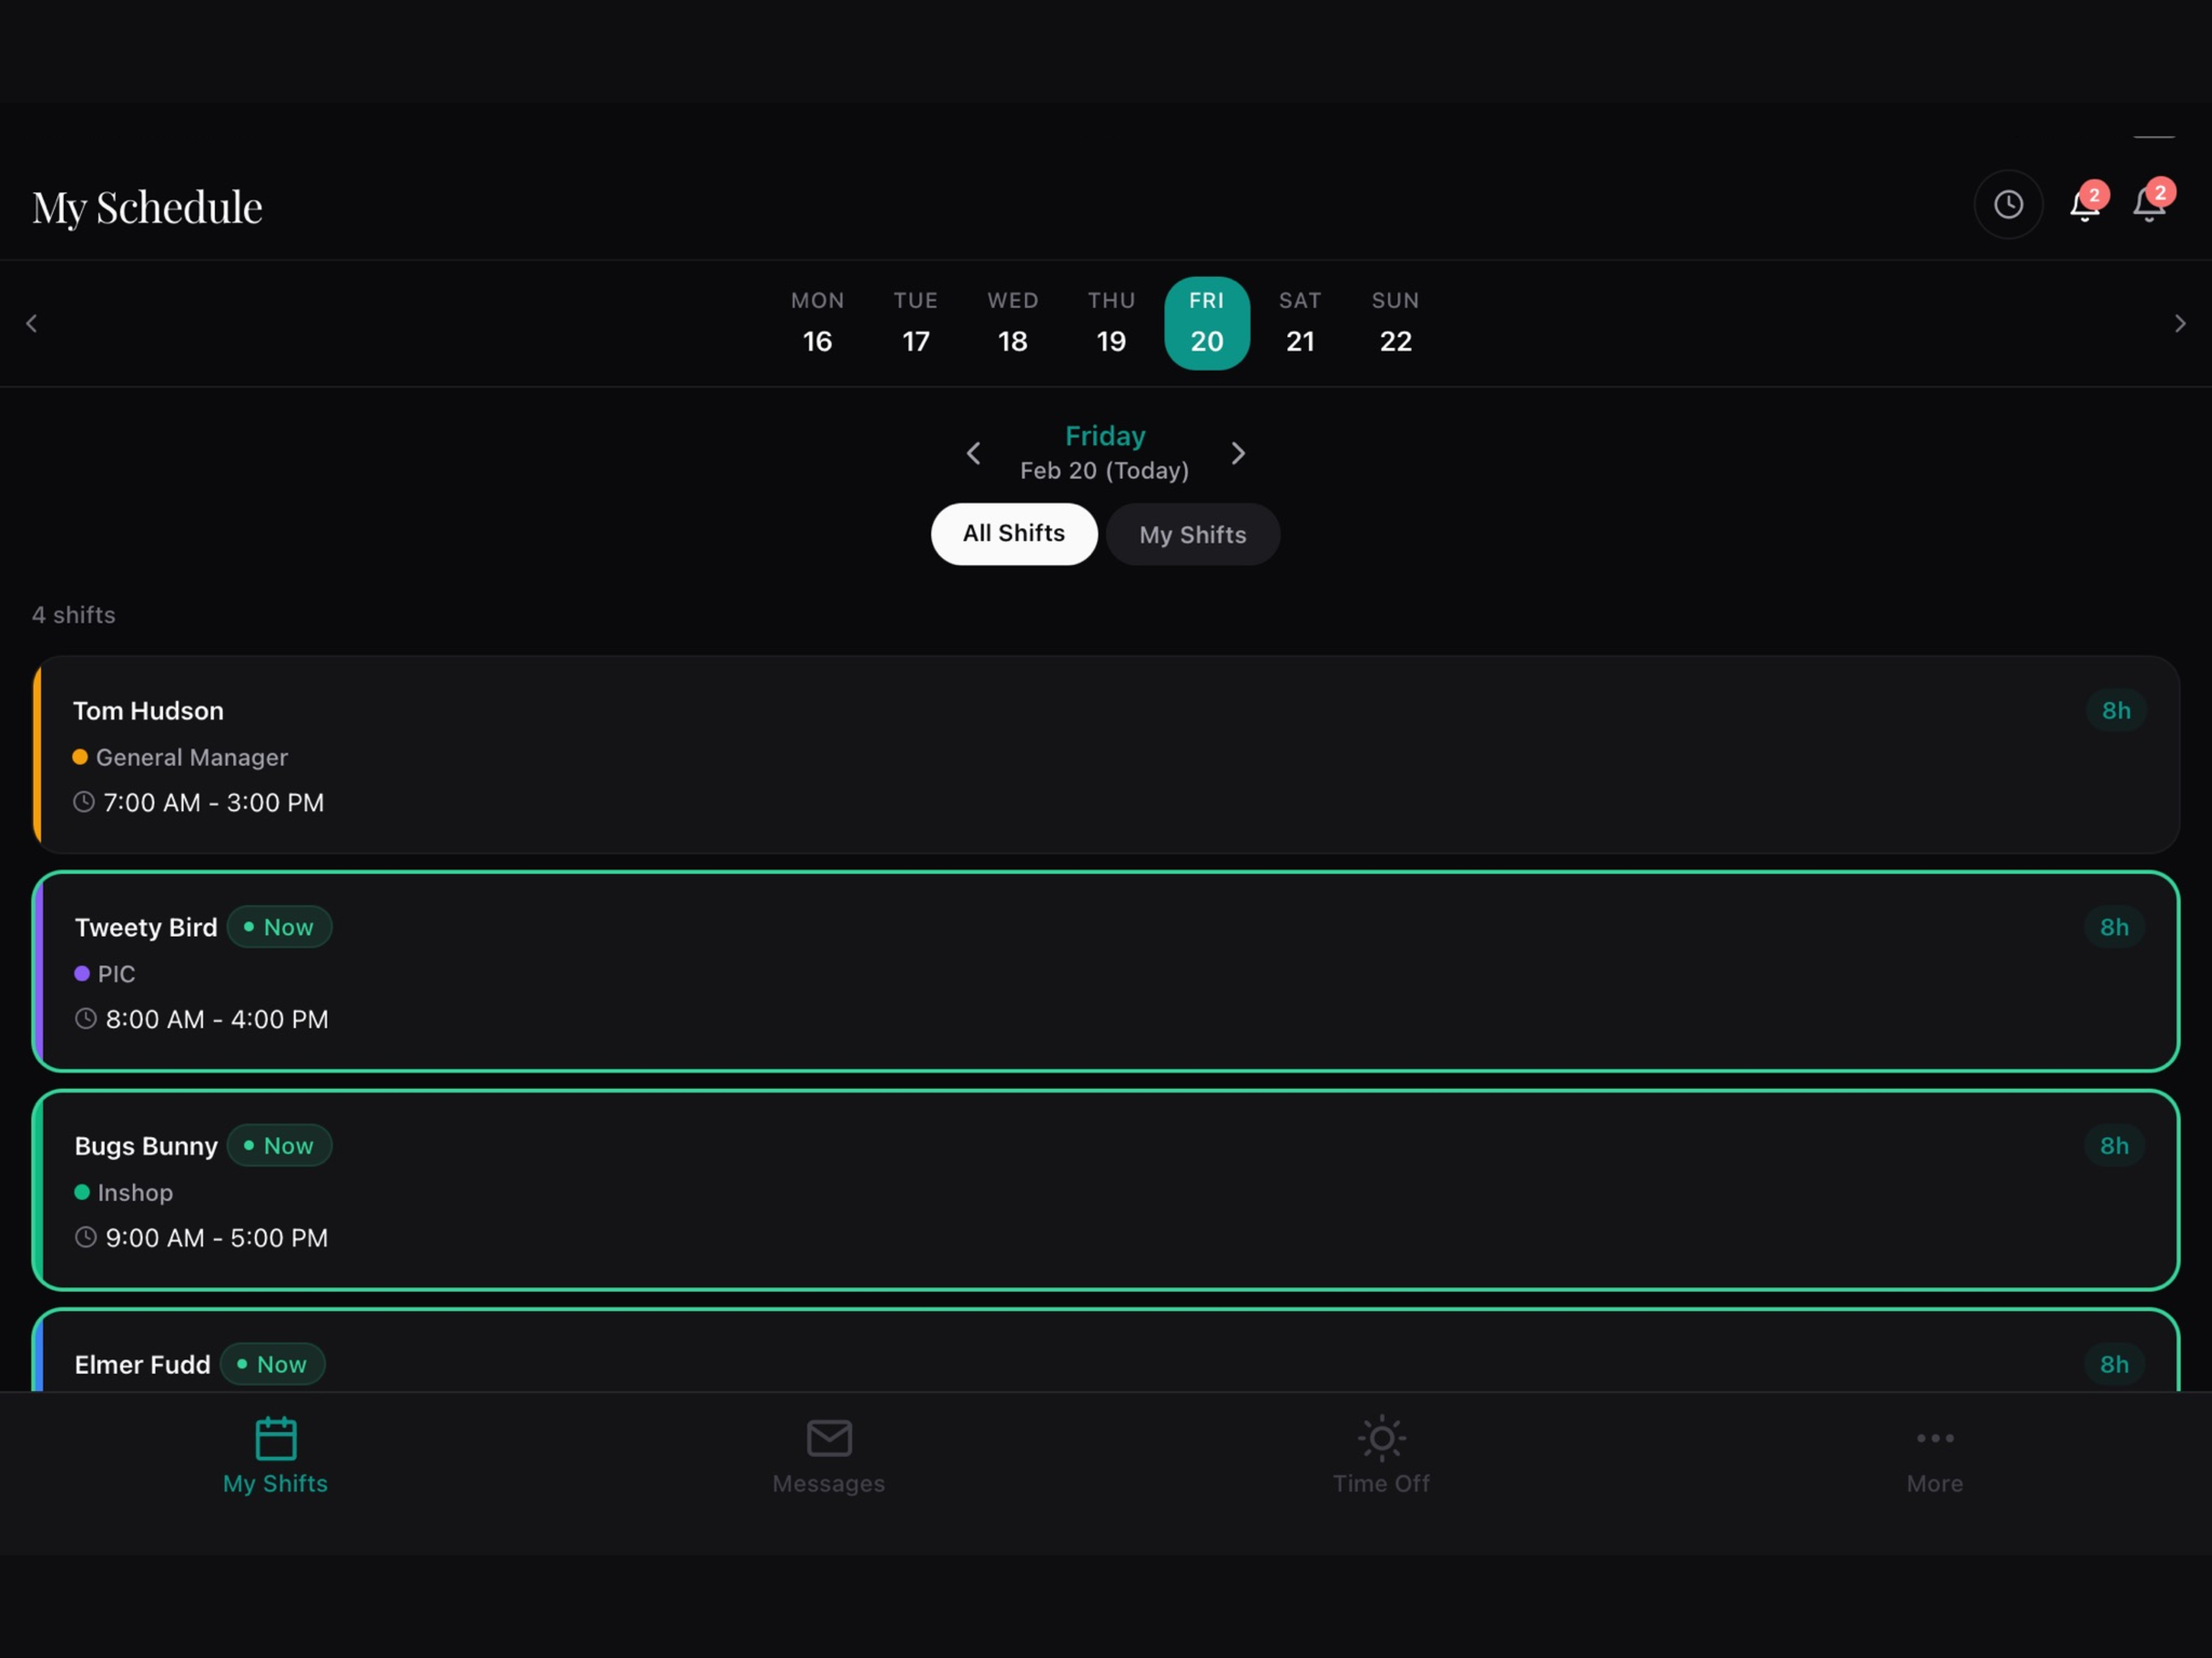Open Bugs Bunny shift card
2212x1658 pixels.
1106,1190
